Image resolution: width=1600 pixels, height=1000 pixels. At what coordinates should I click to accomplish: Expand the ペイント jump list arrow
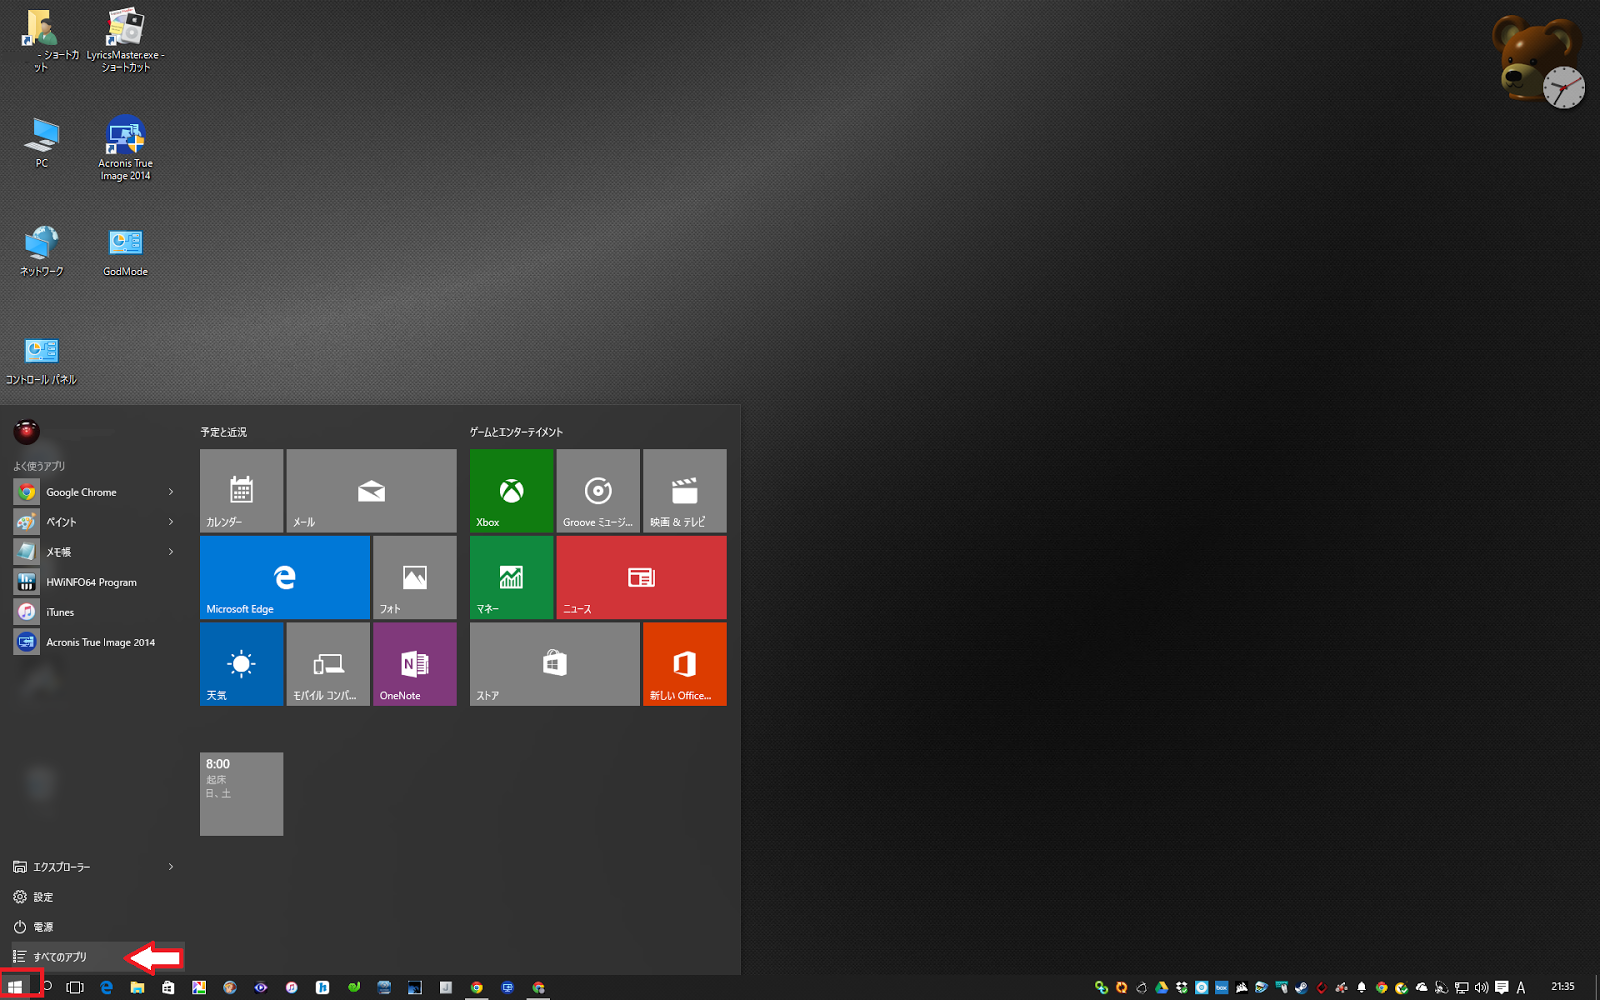pos(171,522)
